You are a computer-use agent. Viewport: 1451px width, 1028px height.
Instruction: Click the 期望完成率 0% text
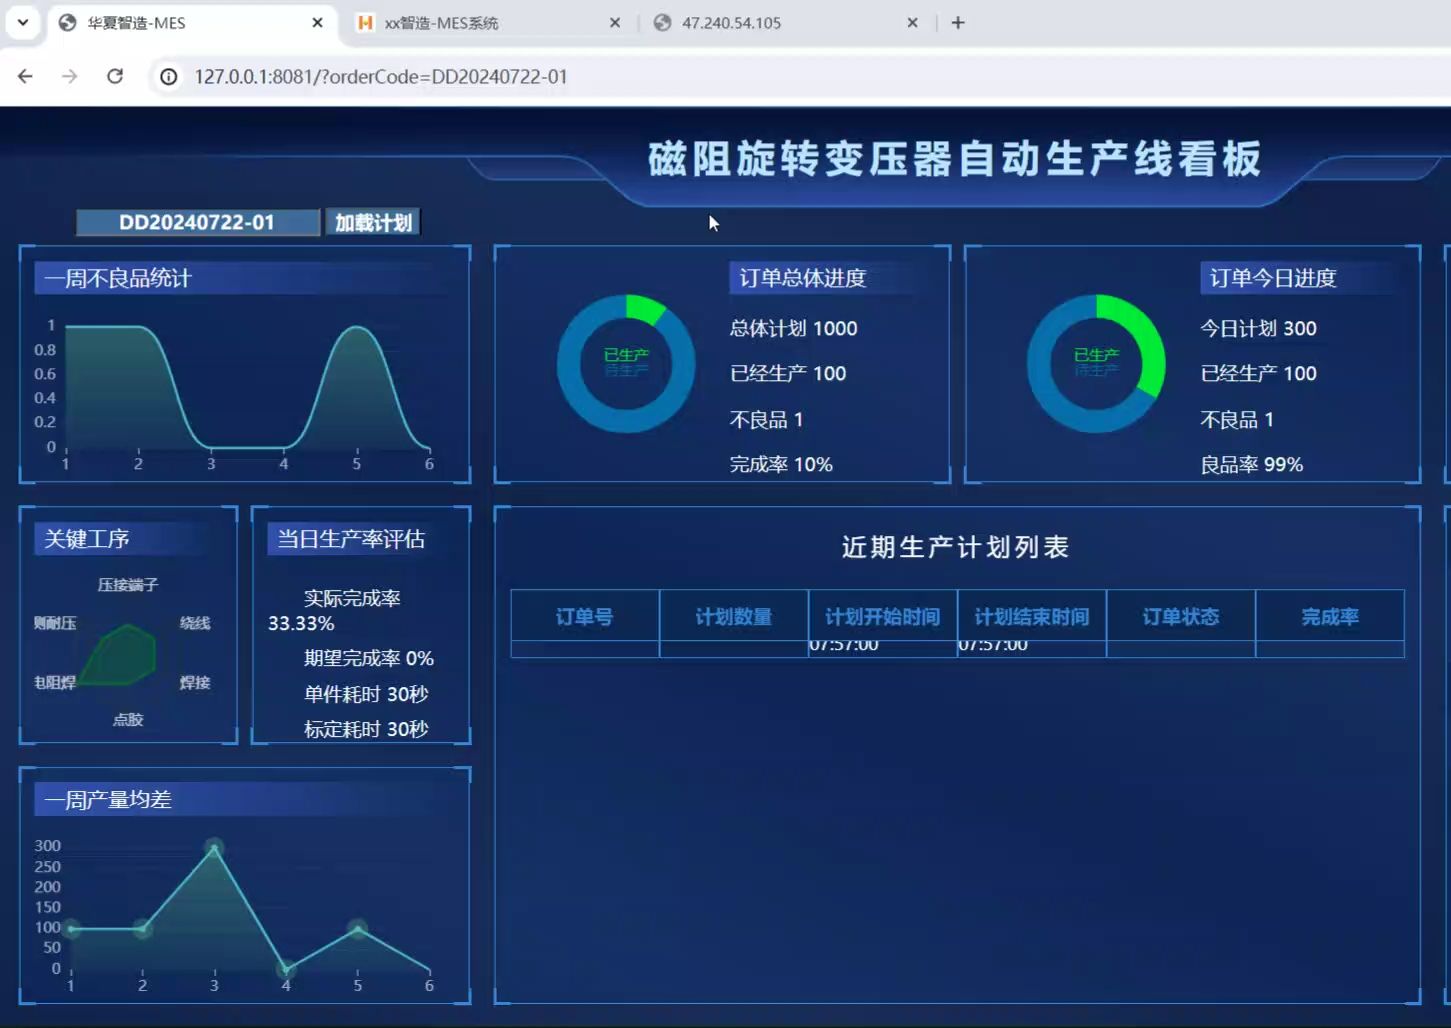(x=369, y=658)
